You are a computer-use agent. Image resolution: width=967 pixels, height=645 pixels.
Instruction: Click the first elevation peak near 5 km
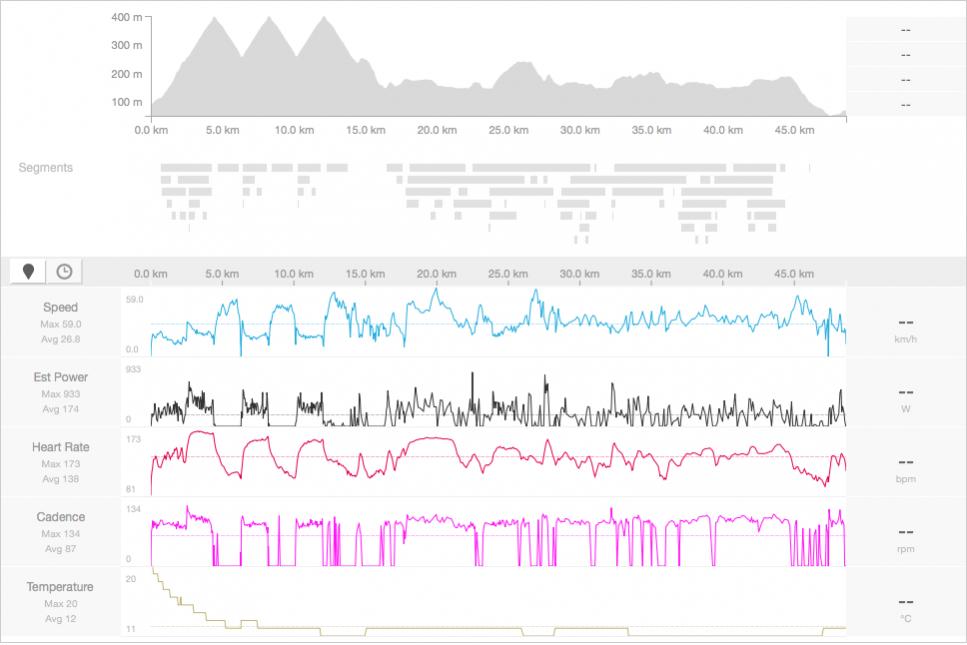(215, 18)
